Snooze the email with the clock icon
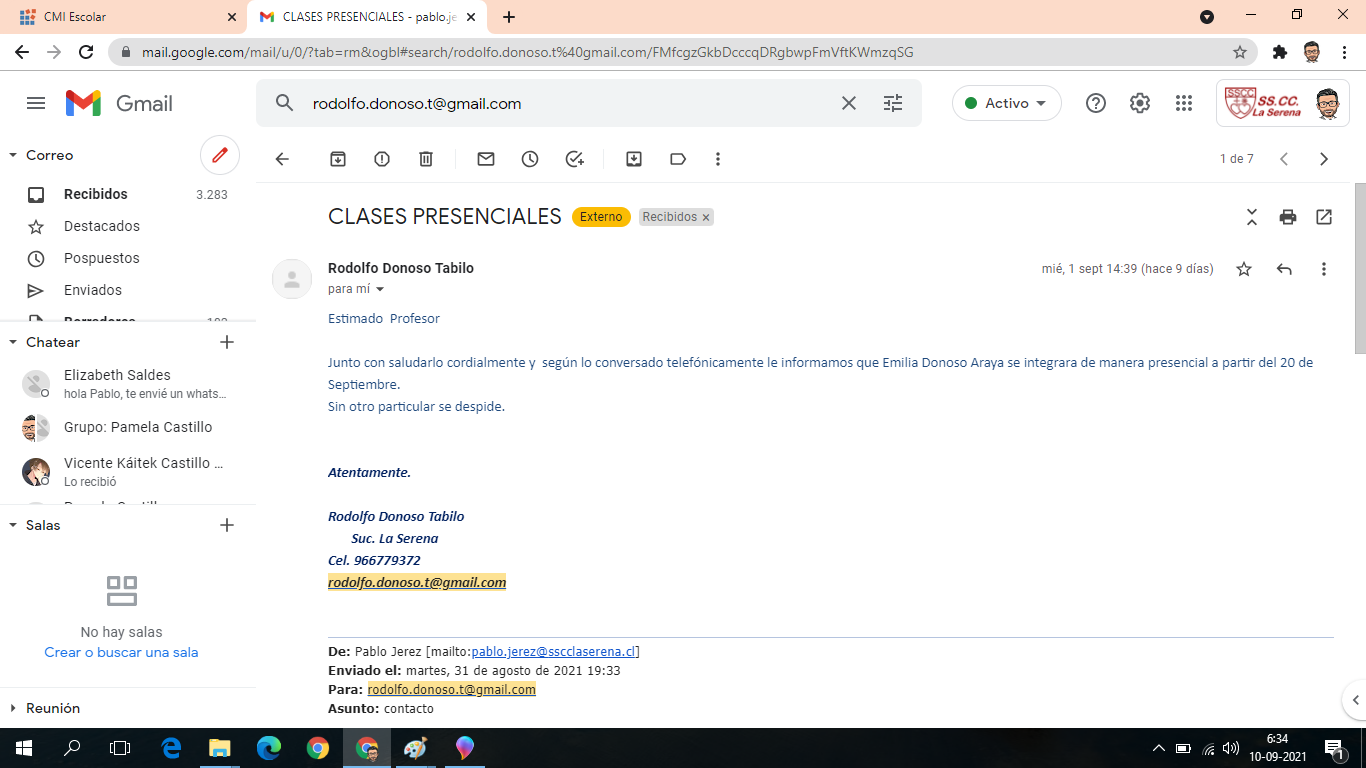The image size is (1366, 768). point(530,159)
